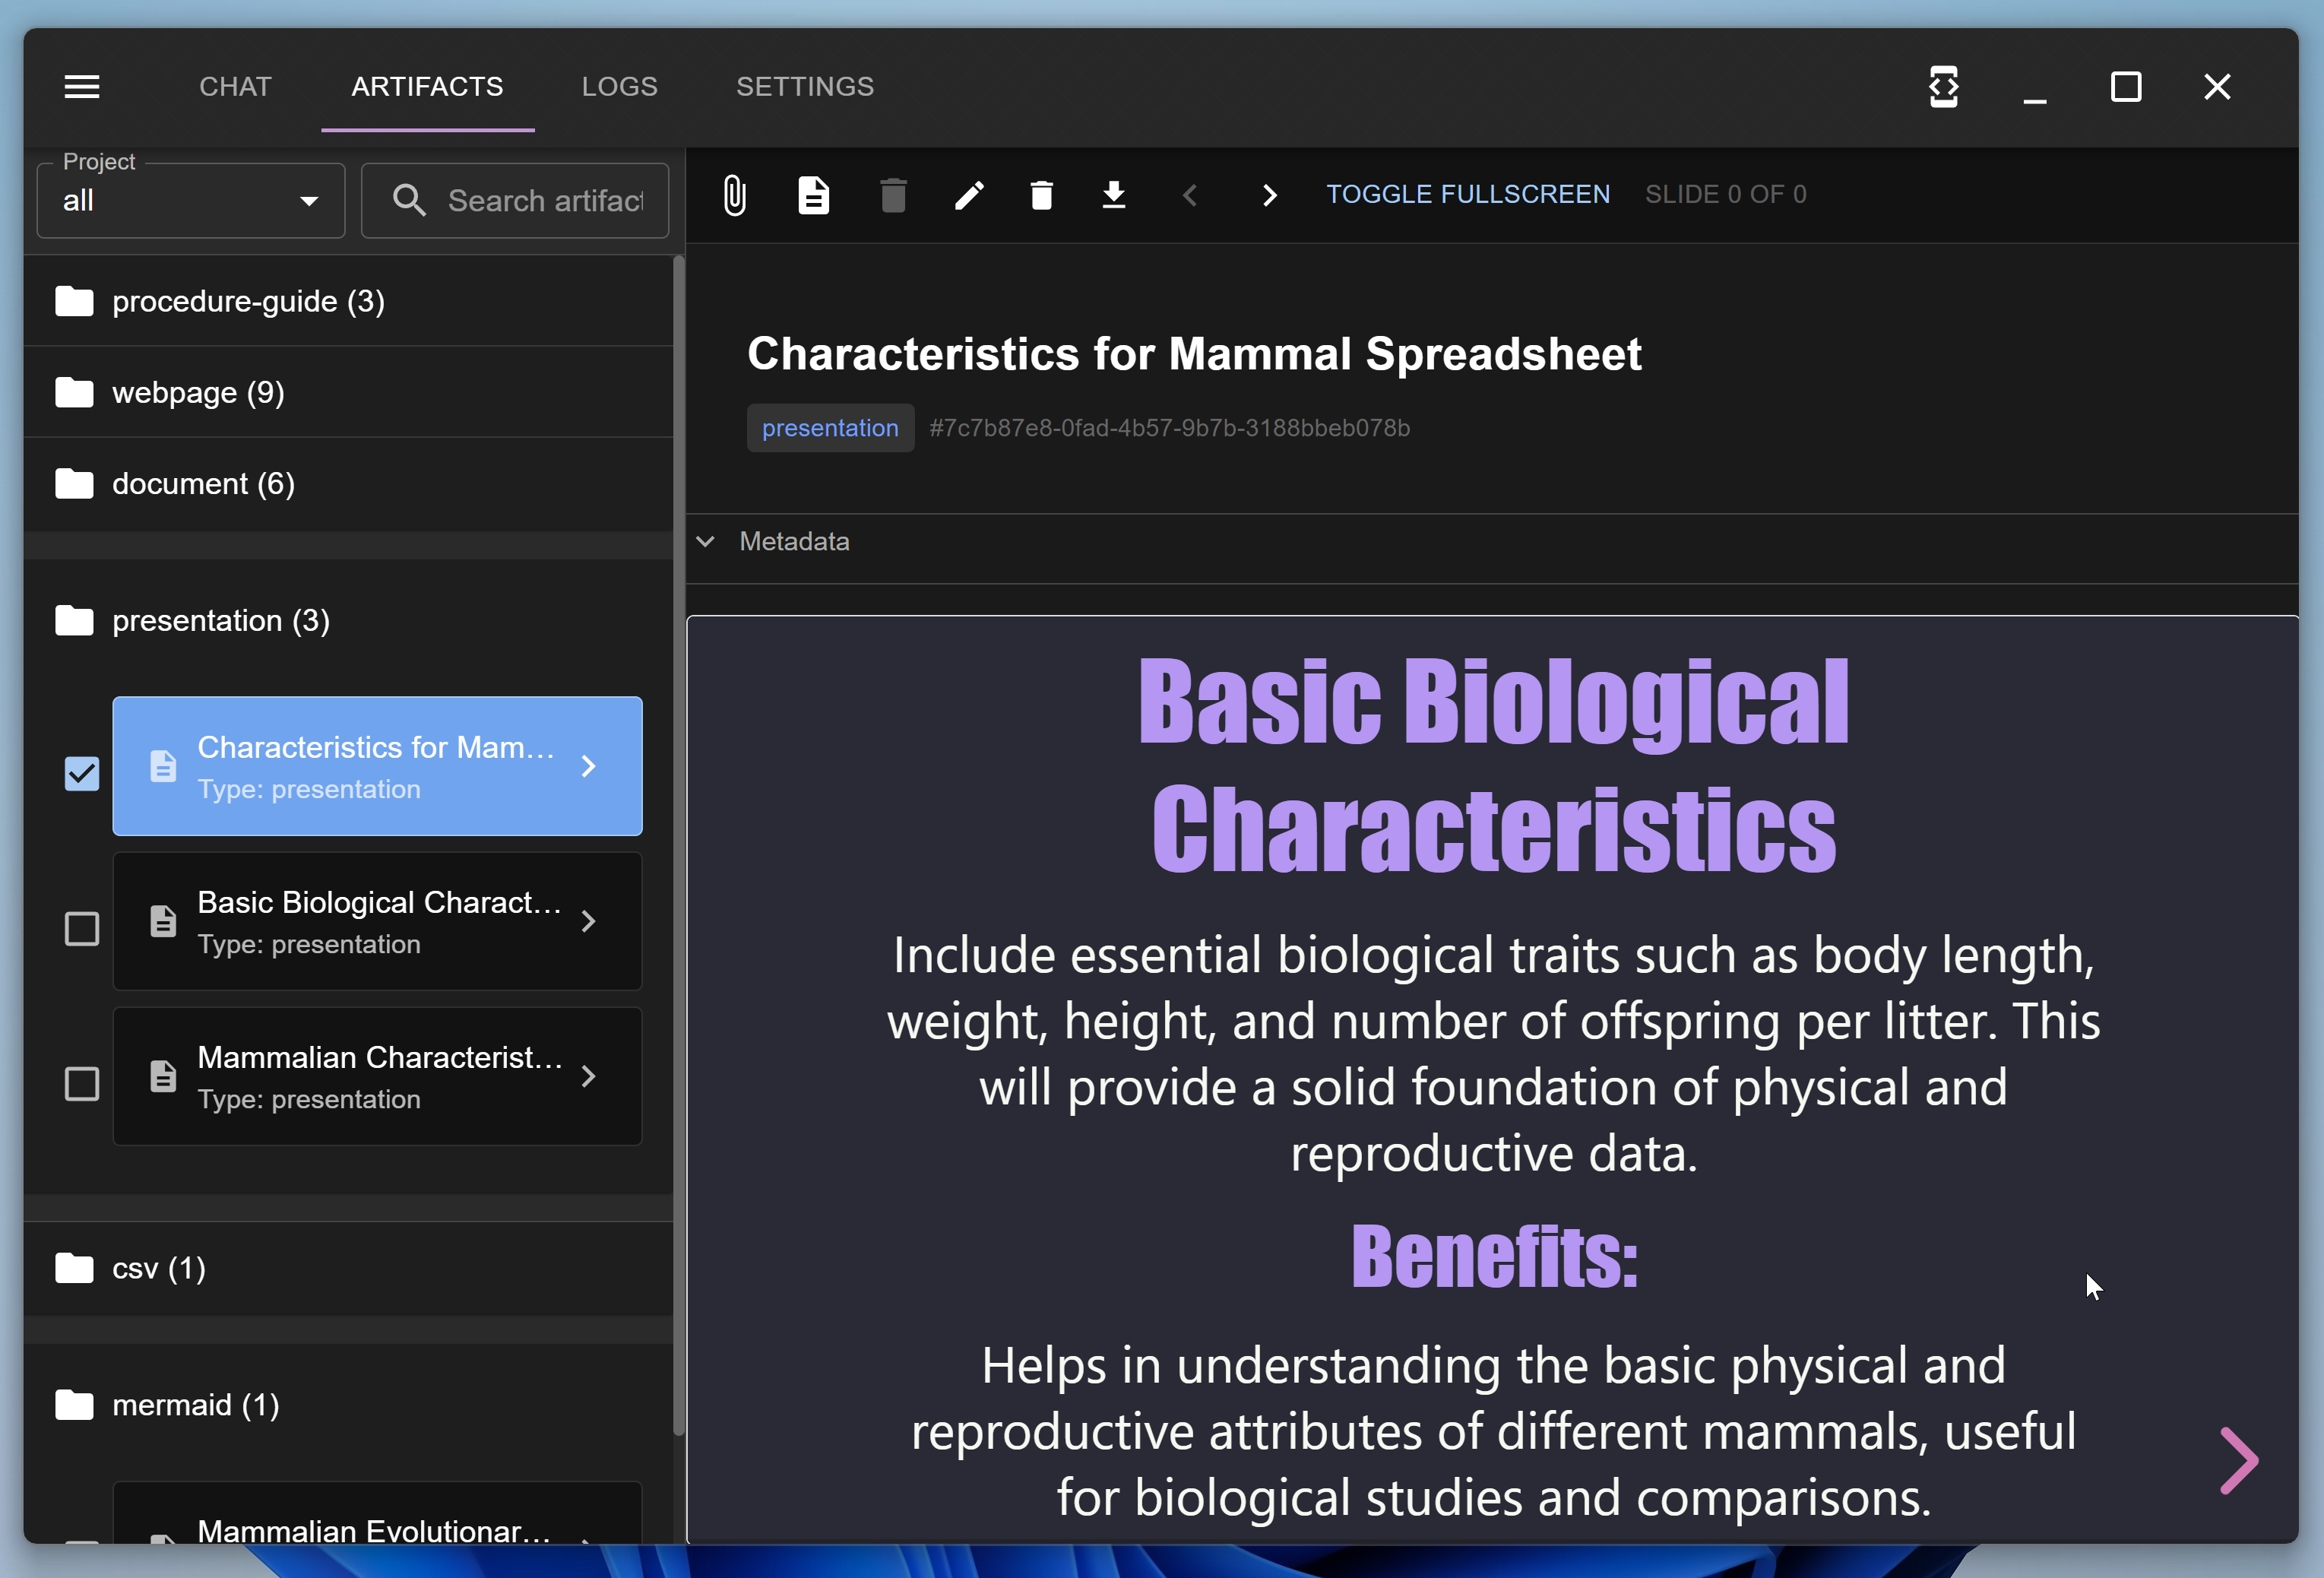
Task: Click the white trash delete icon
Action: tap(1041, 194)
